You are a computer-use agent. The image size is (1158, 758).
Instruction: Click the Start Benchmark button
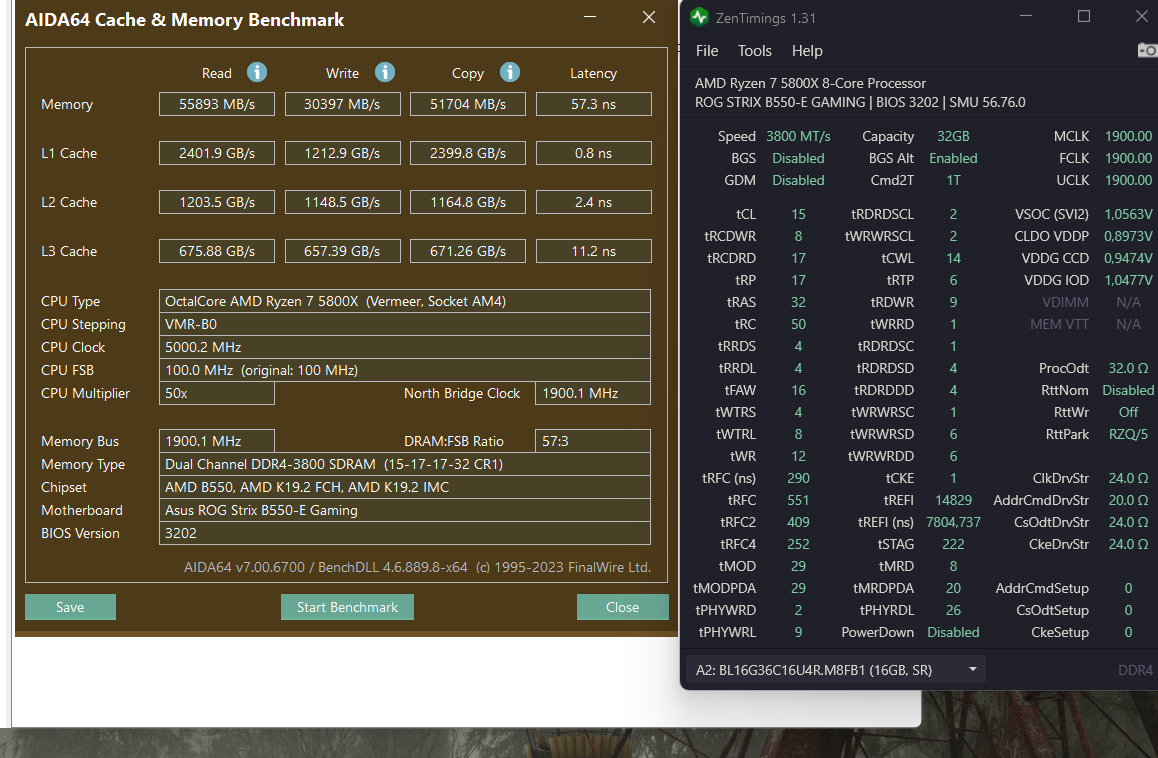click(x=347, y=607)
